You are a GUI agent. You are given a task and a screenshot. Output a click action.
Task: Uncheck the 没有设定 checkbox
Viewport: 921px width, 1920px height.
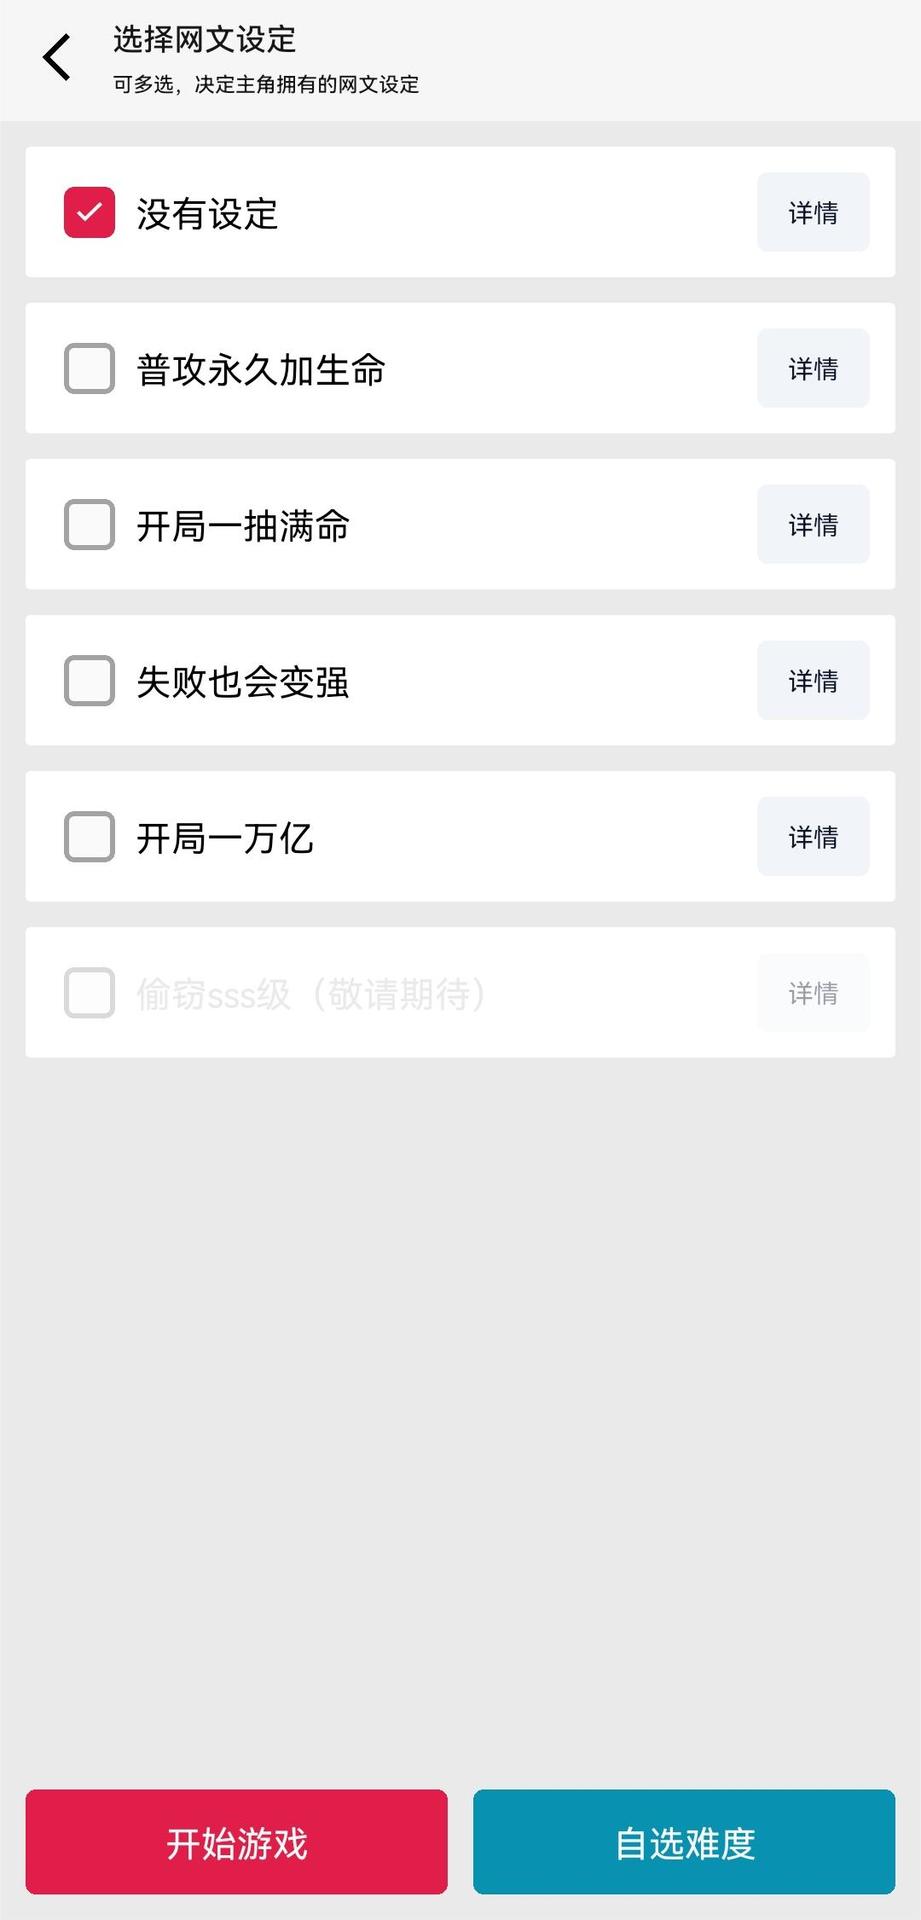[x=89, y=213]
